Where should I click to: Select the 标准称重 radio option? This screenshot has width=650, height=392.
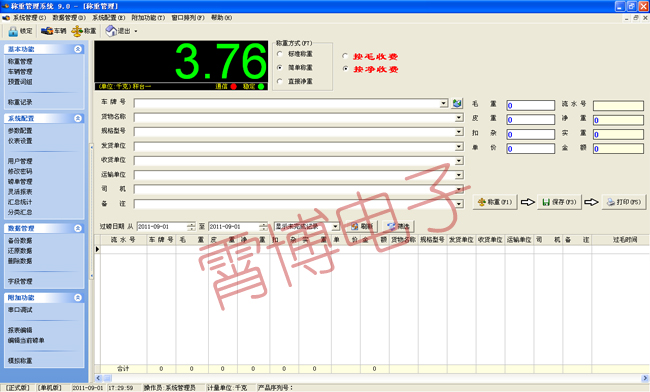[280, 54]
